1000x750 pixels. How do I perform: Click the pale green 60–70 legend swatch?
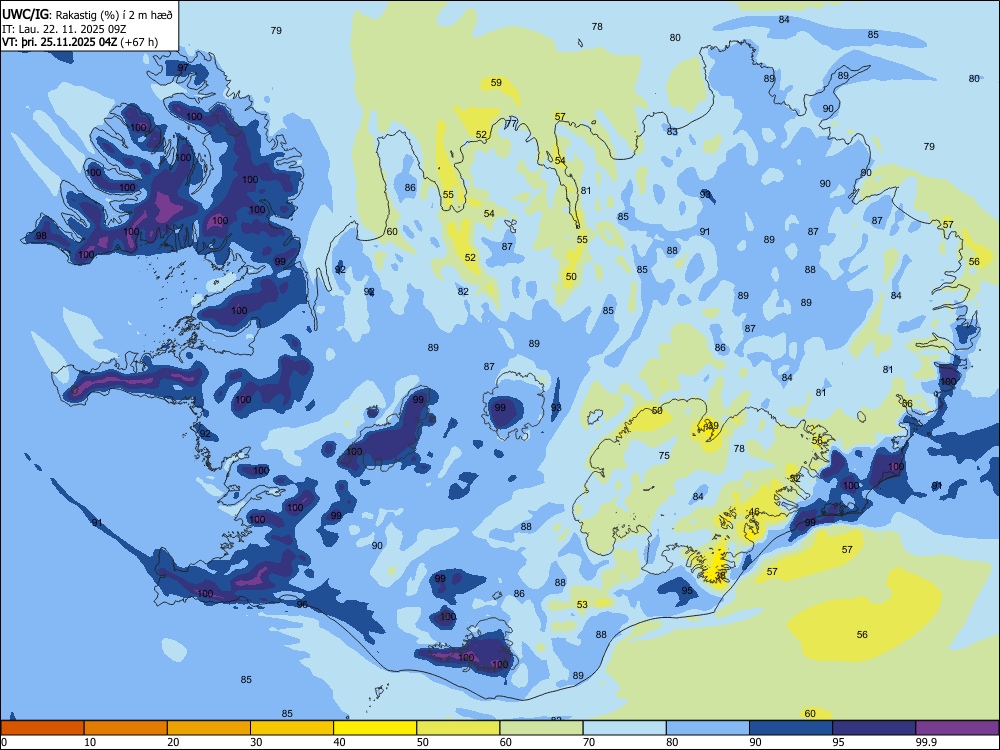coord(541,728)
